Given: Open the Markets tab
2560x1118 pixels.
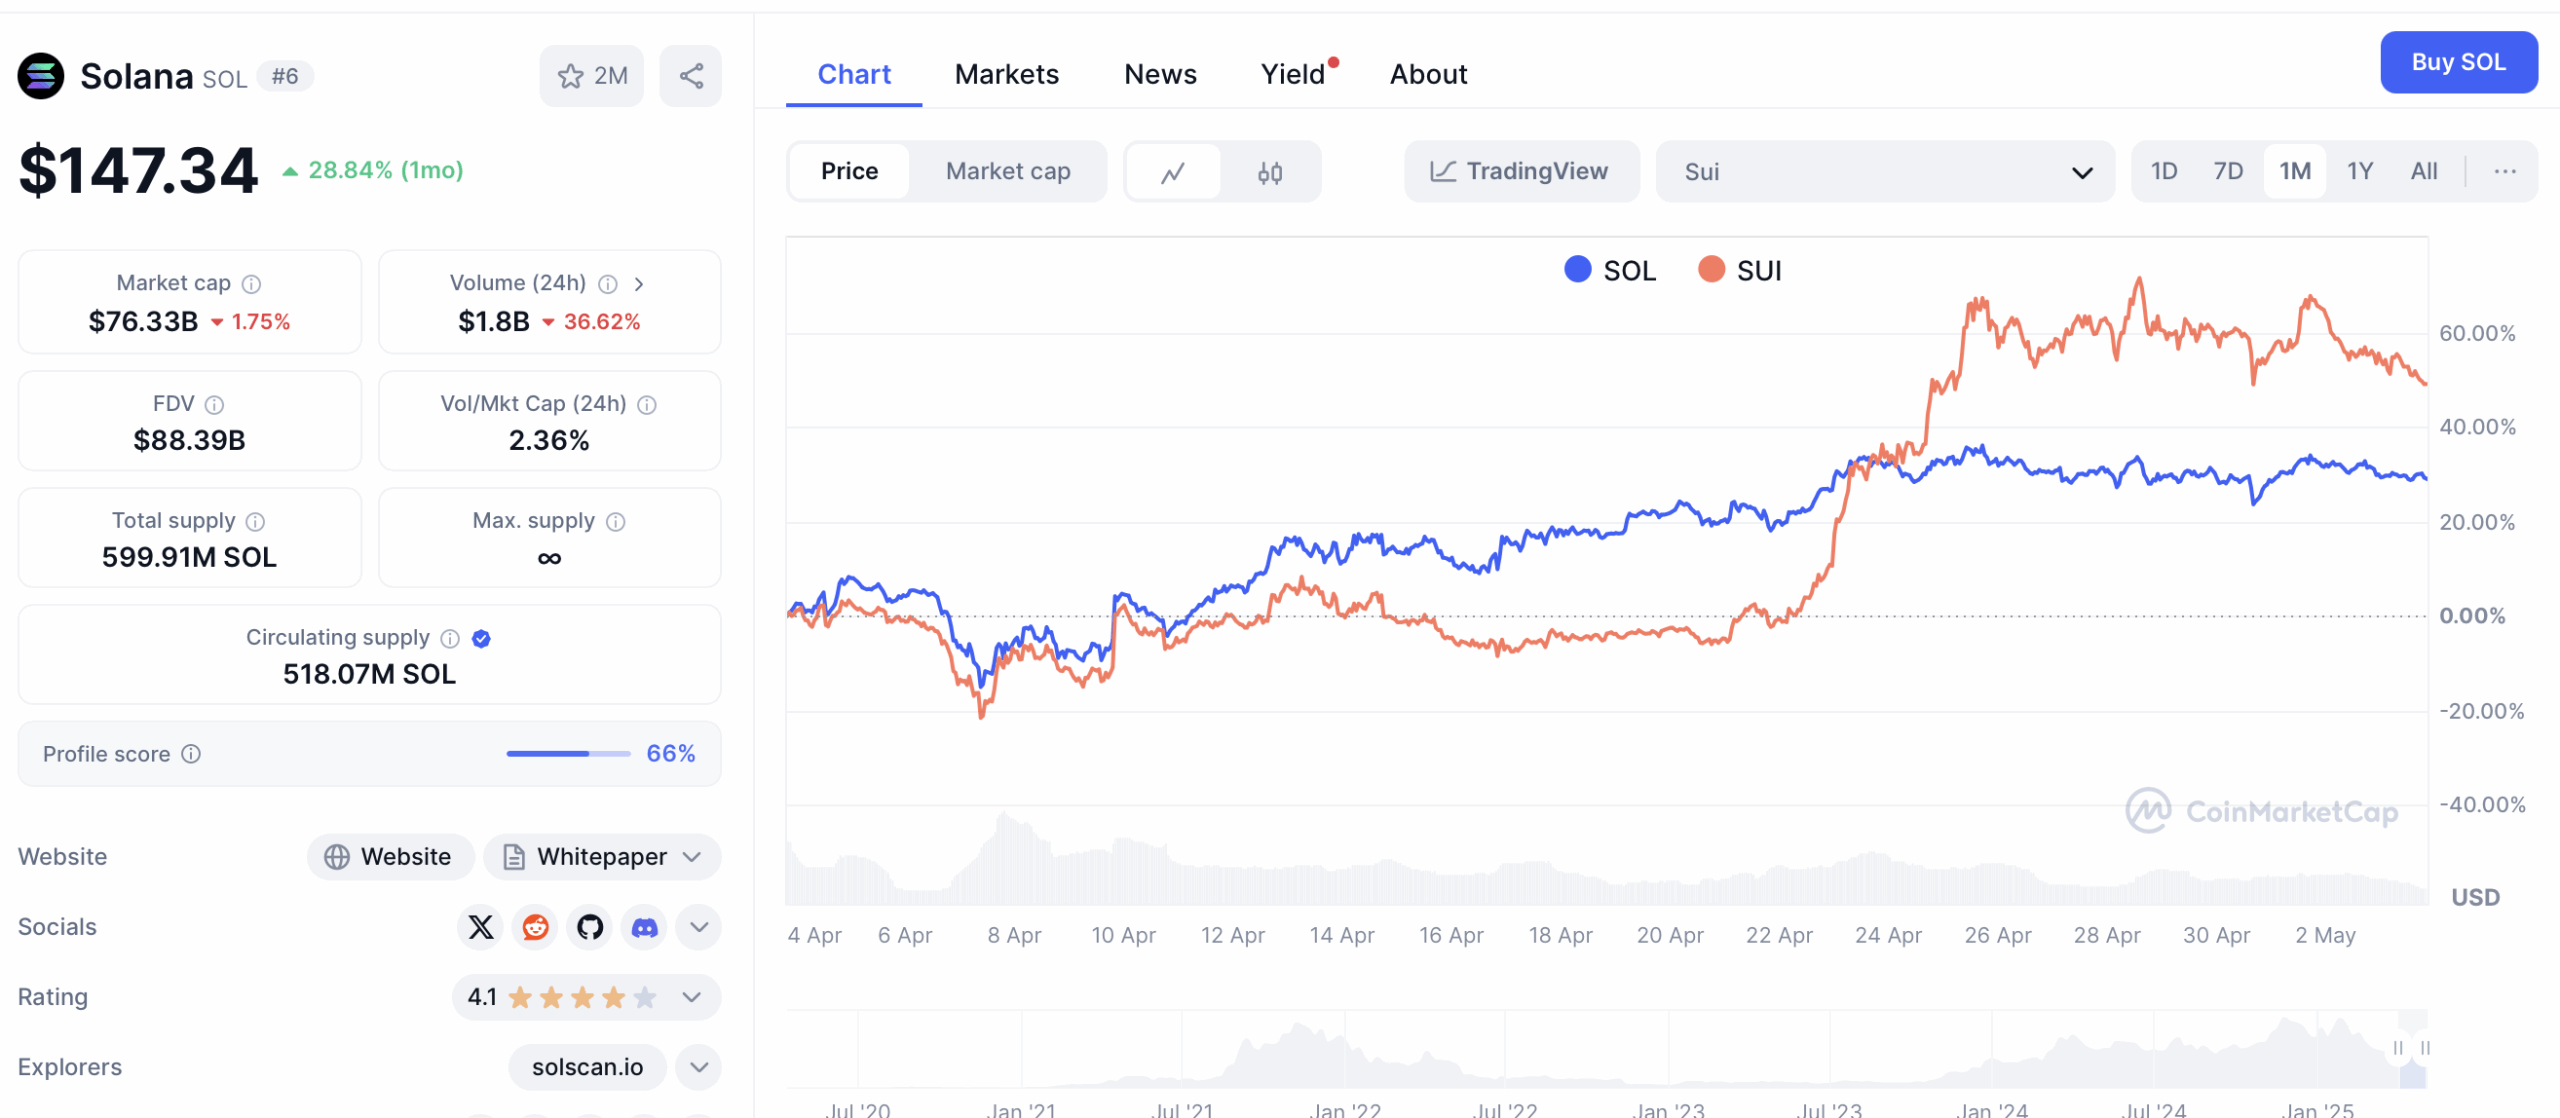Looking at the screenshot, I should coord(1006,74).
